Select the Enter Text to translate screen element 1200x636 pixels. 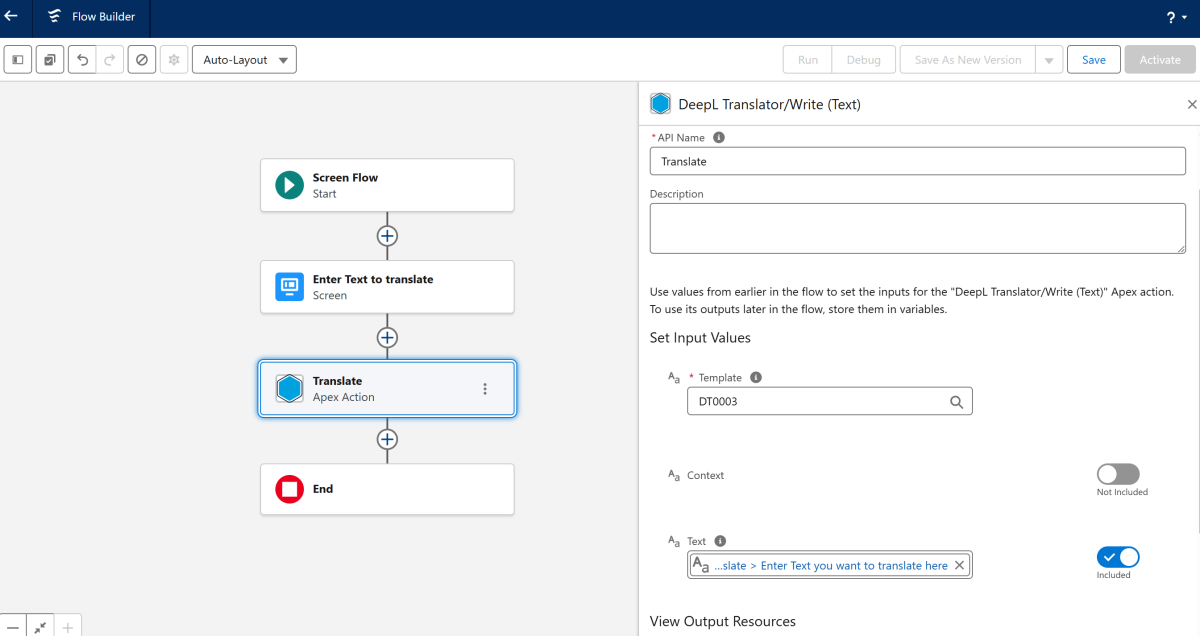coord(387,287)
